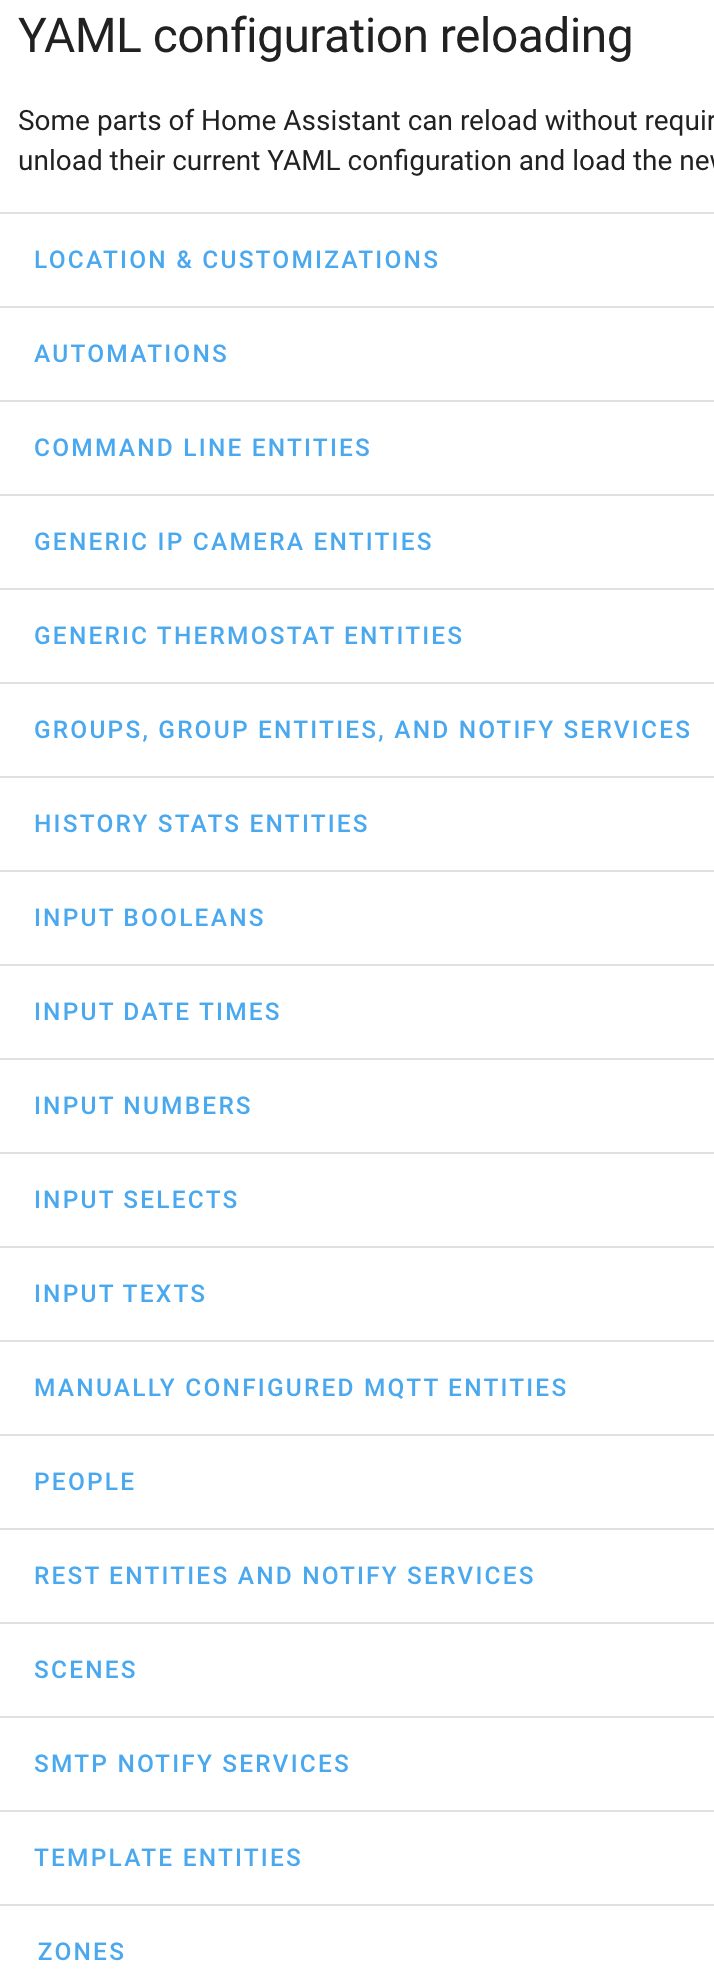Image resolution: width=714 pixels, height=1982 pixels.
Task: Select Input Booleans reload option
Action: 149,918
